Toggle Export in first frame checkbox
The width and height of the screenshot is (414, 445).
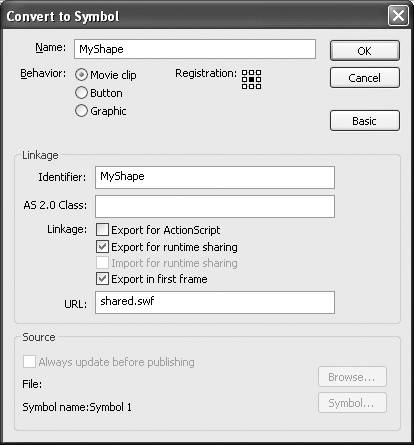point(102,279)
